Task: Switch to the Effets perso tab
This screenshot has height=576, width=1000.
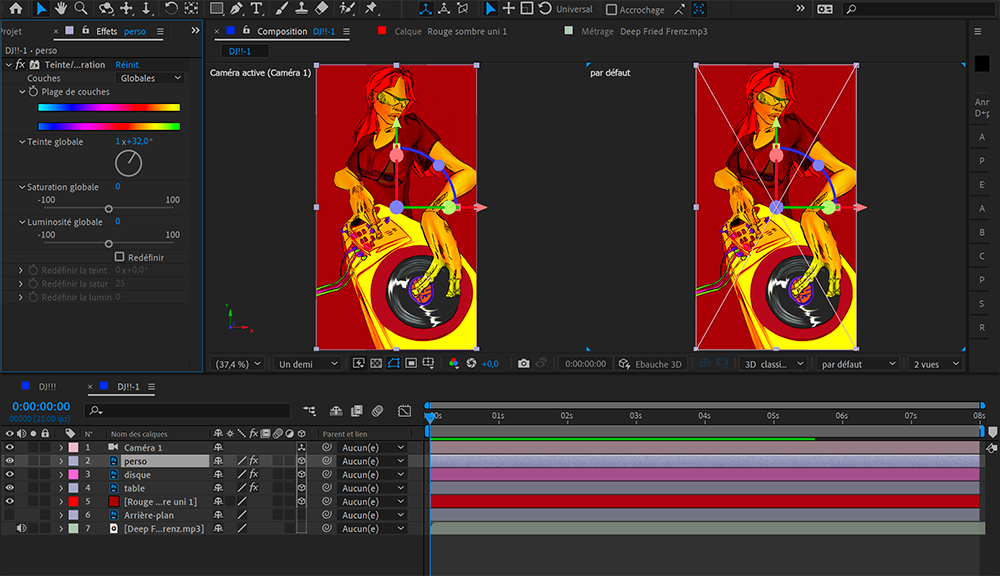Action: pyautogui.click(x=121, y=31)
